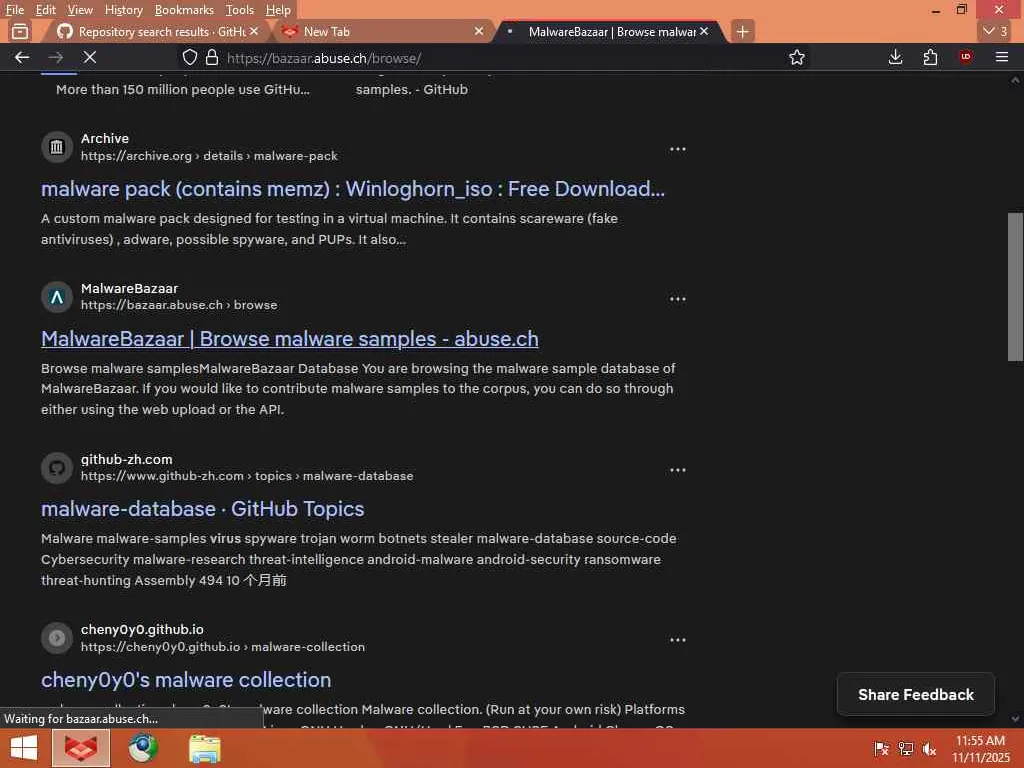Open the uBlock Origin extension icon

965,57
